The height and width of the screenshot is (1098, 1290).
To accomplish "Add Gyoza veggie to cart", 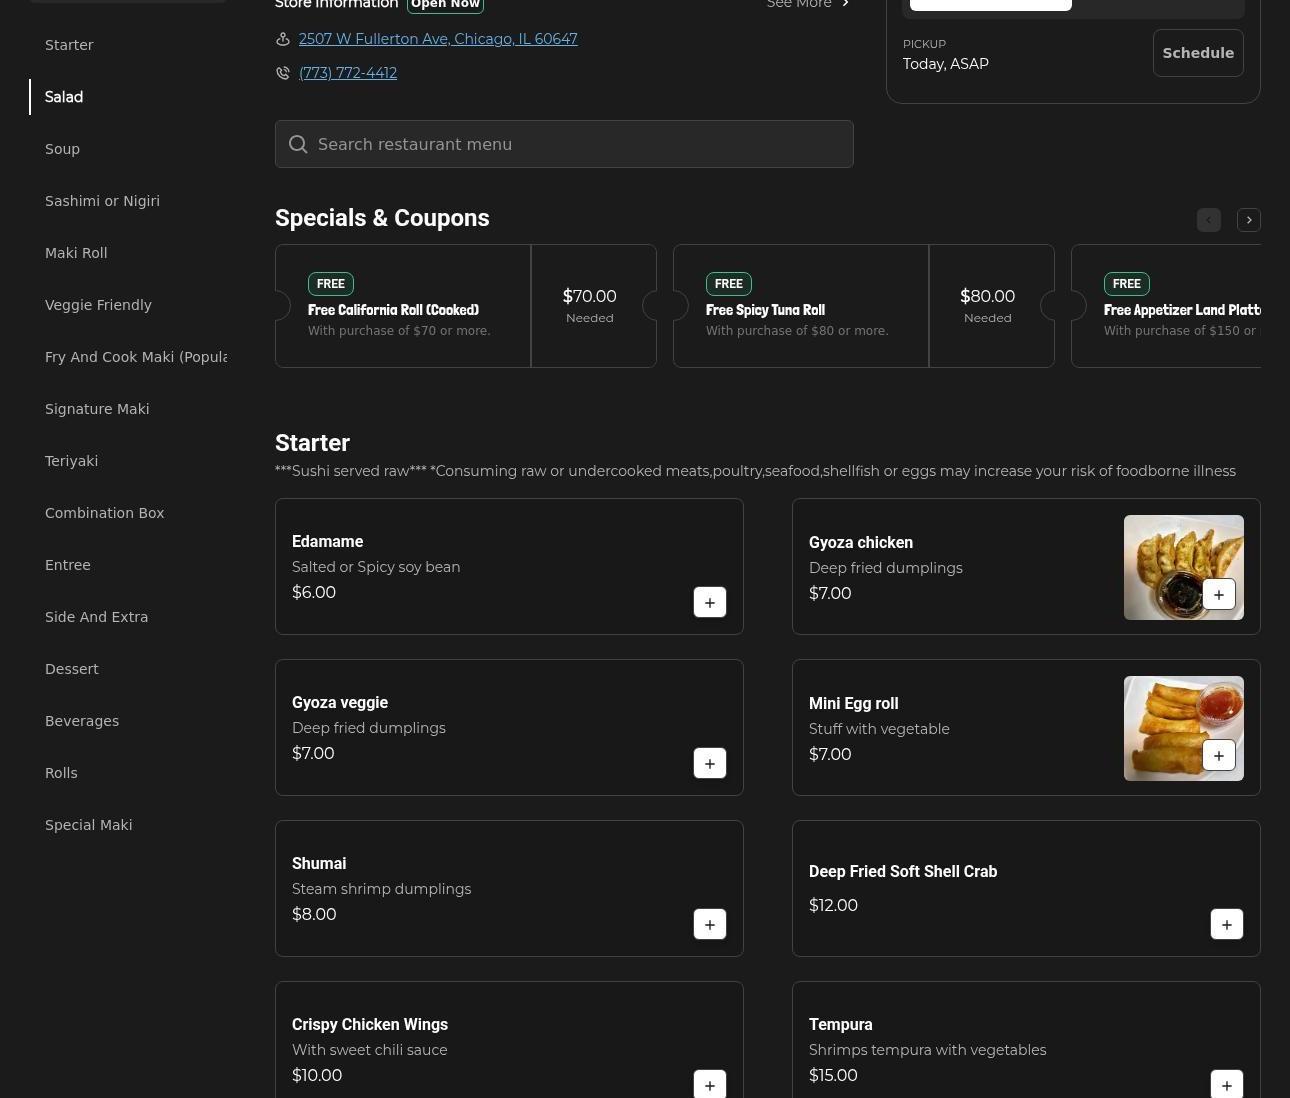I will click(x=709, y=763).
